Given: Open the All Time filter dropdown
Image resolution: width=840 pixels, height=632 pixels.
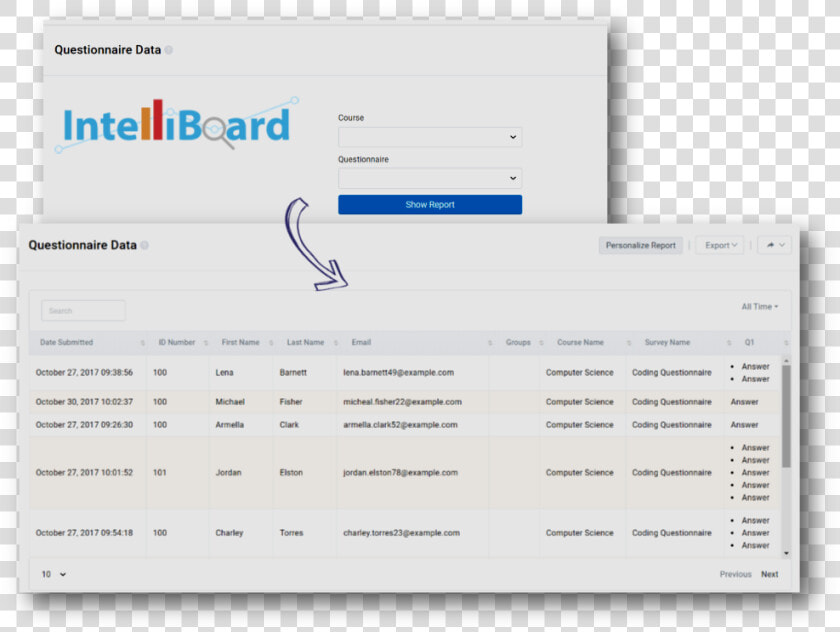Looking at the screenshot, I should pos(760,306).
